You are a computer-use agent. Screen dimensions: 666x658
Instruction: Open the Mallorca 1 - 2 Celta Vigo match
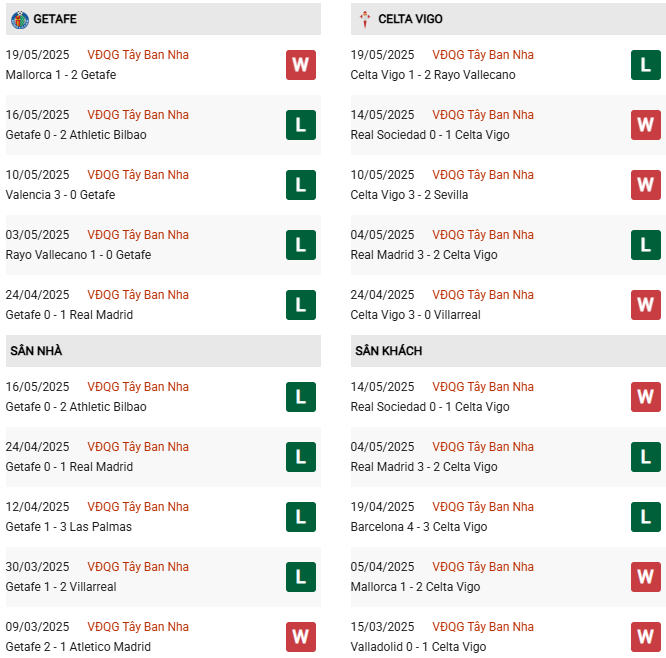coord(415,587)
